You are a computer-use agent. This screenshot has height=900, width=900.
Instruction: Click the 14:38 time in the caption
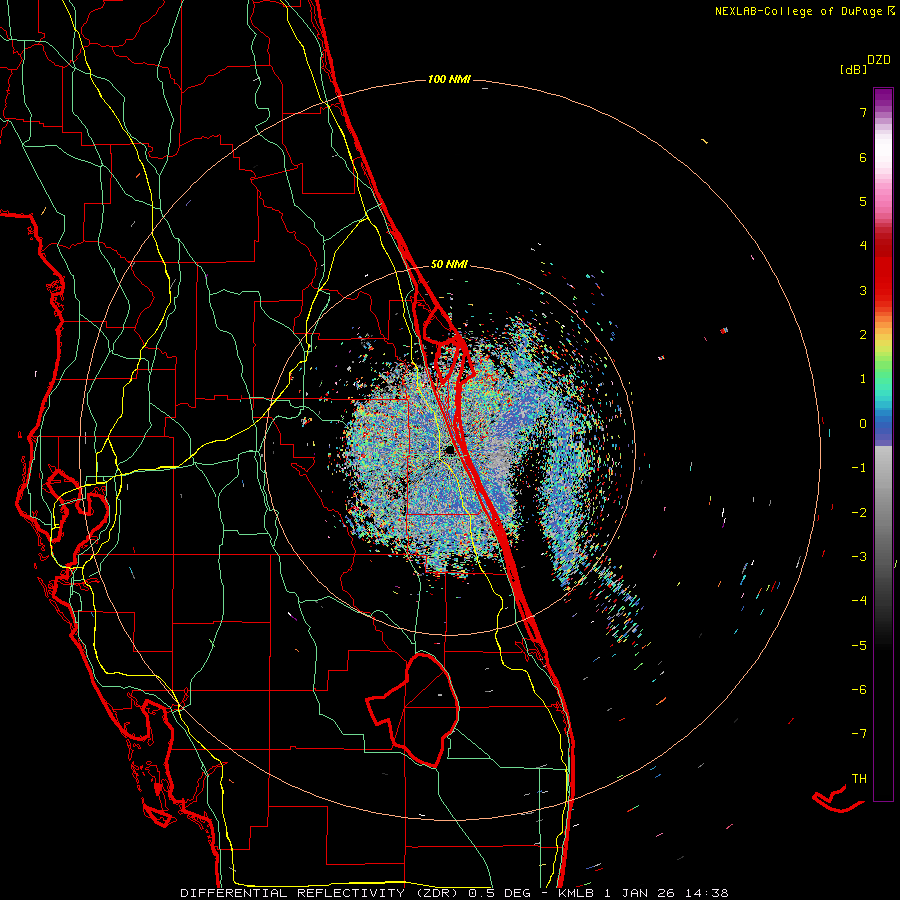[705, 893]
